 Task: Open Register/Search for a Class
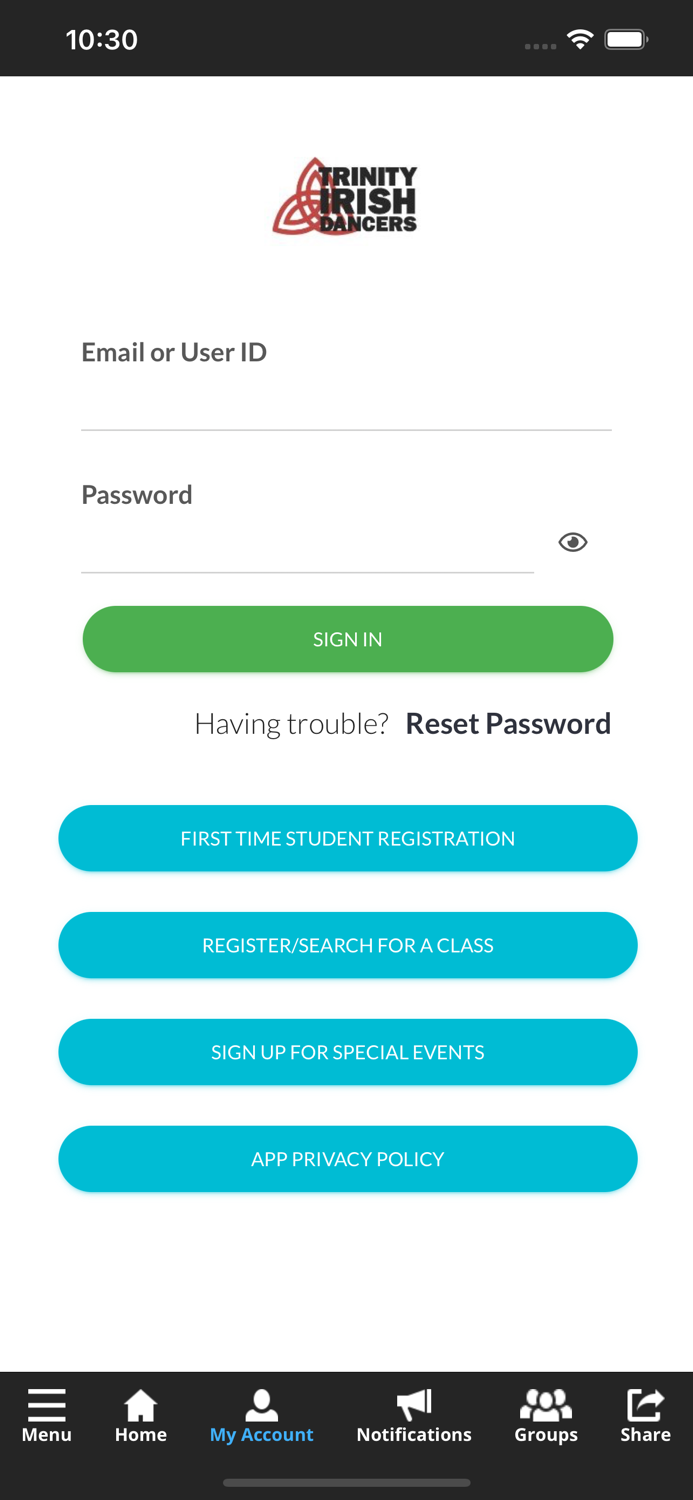point(347,945)
